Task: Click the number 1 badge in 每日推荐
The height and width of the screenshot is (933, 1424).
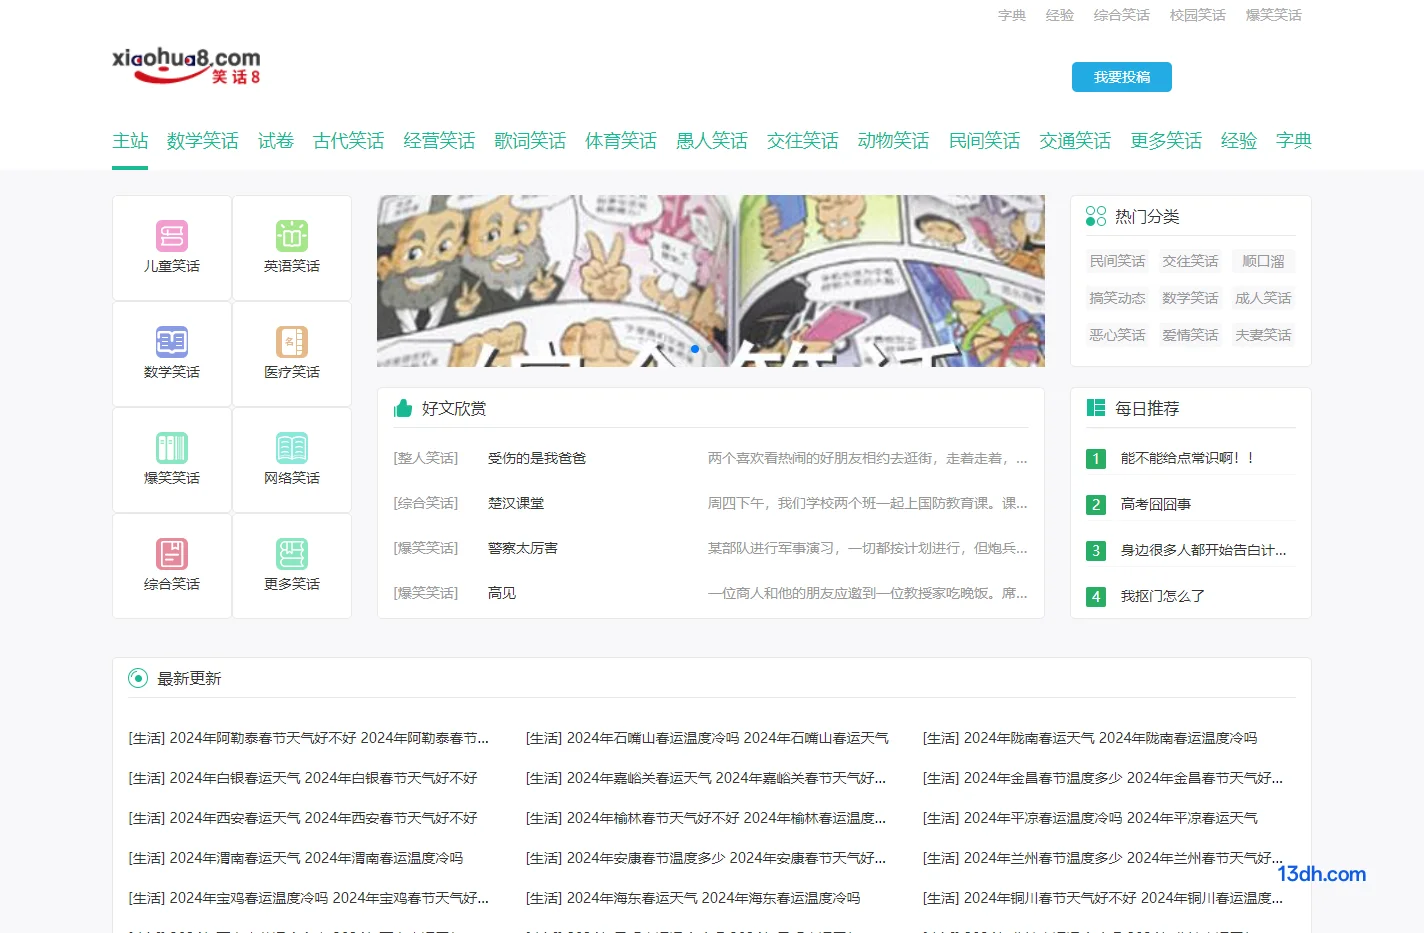Action: click(x=1096, y=459)
